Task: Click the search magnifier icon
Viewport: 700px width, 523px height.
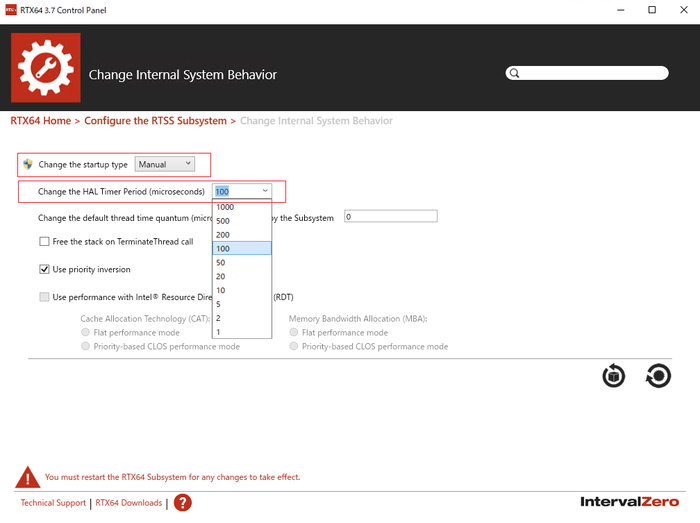Action: pyautogui.click(x=514, y=73)
